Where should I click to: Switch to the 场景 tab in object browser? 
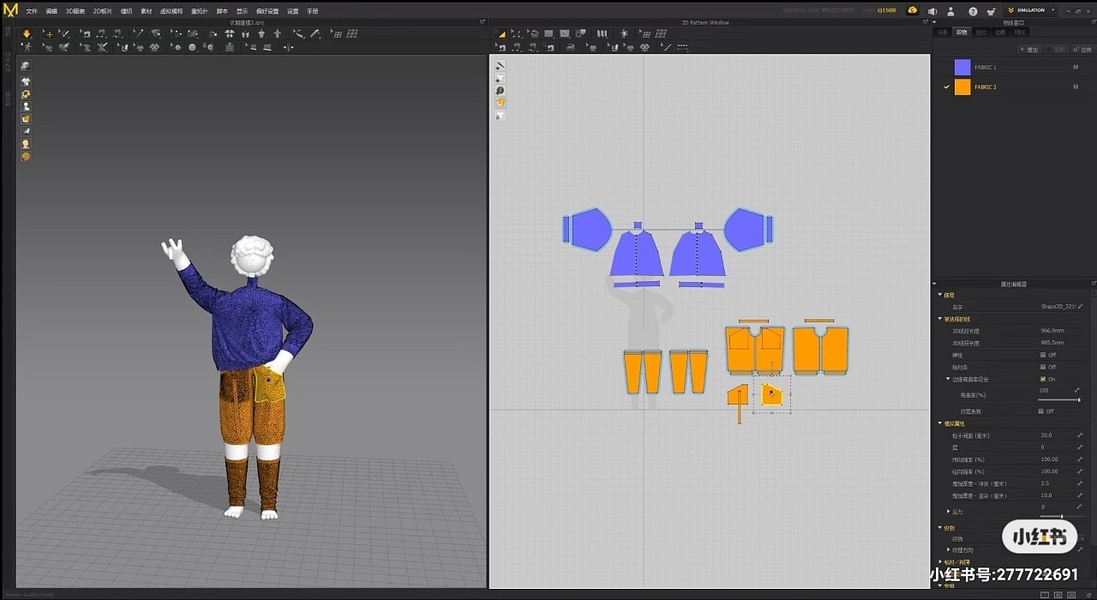[x=942, y=32]
